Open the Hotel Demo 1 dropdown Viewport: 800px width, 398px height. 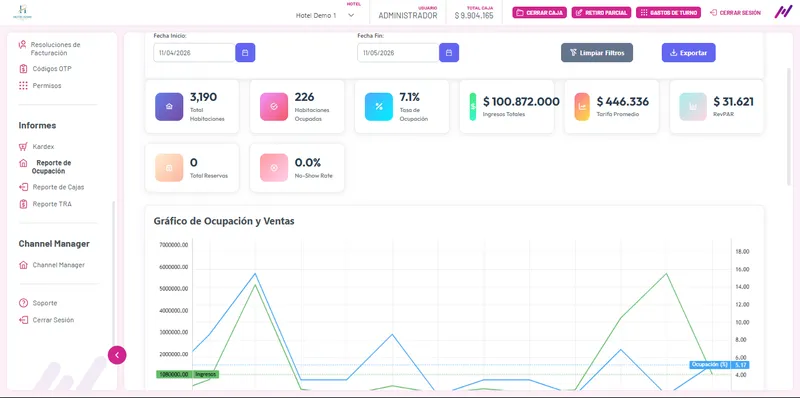(325, 15)
